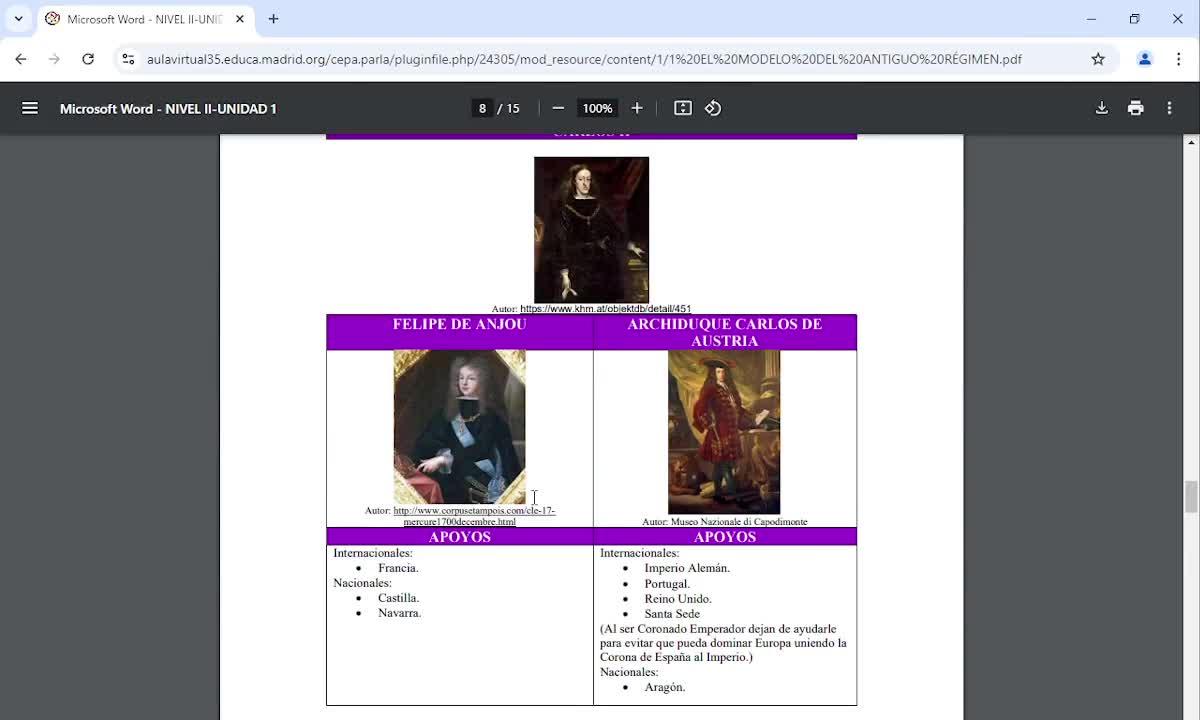Restore down the browser window
Image resolution: width=1200 pixels, height=720 pixels.
(1134, 19)
